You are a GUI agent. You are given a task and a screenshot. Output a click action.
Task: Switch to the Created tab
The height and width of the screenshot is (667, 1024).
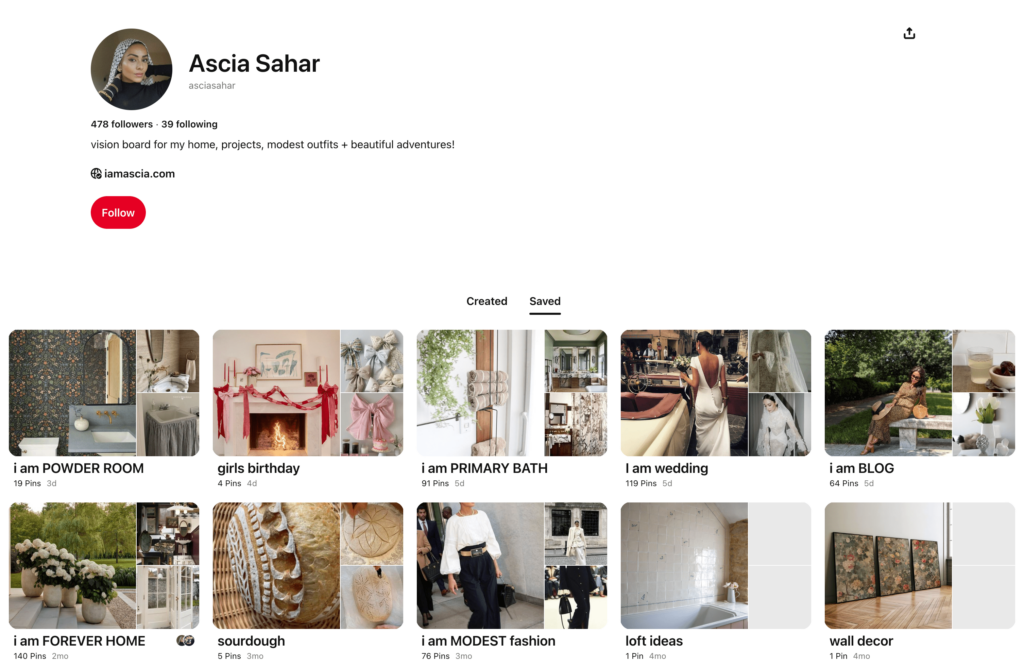[x=487, y=301]
